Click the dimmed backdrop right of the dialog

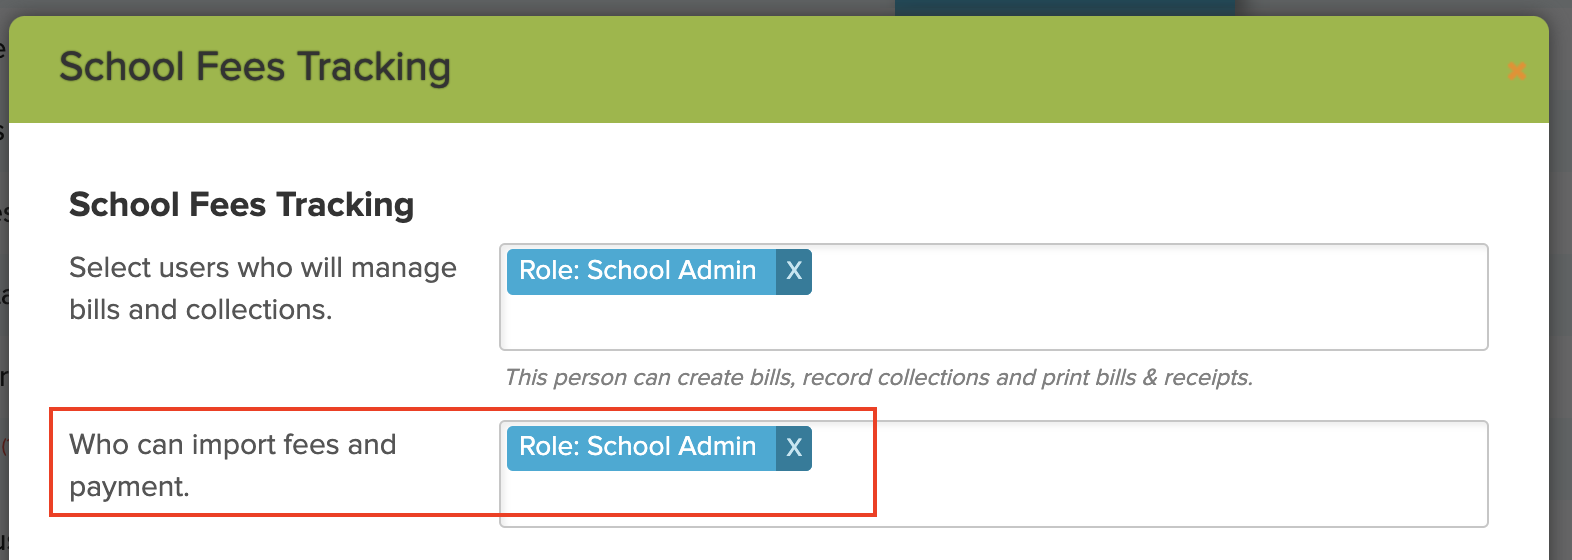[1560, 300]
